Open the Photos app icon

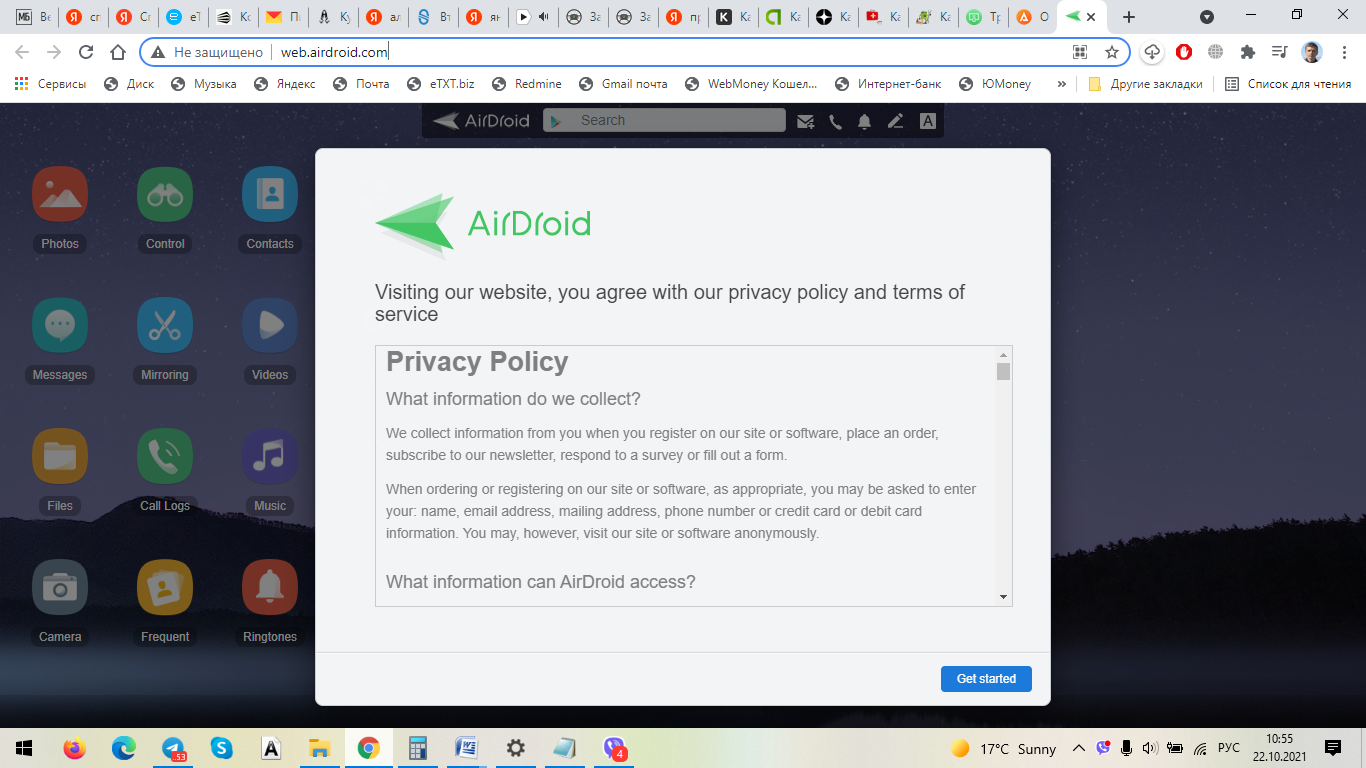coord(60,194)
